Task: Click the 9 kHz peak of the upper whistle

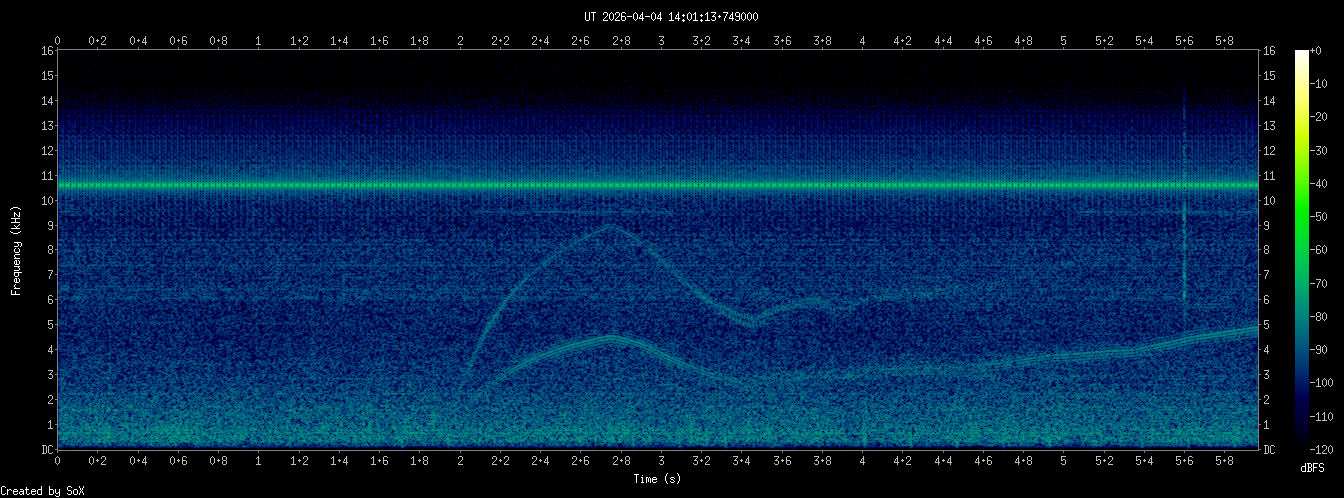Action: tap(609, 227)
